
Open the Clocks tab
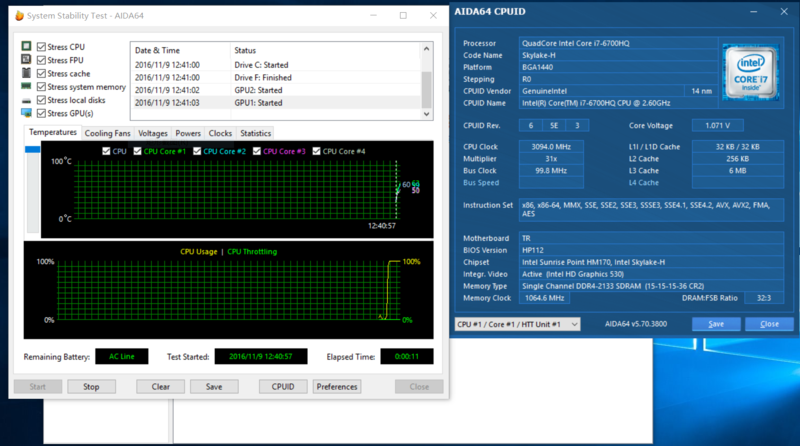pyautogui.click(x=220, y=133)
